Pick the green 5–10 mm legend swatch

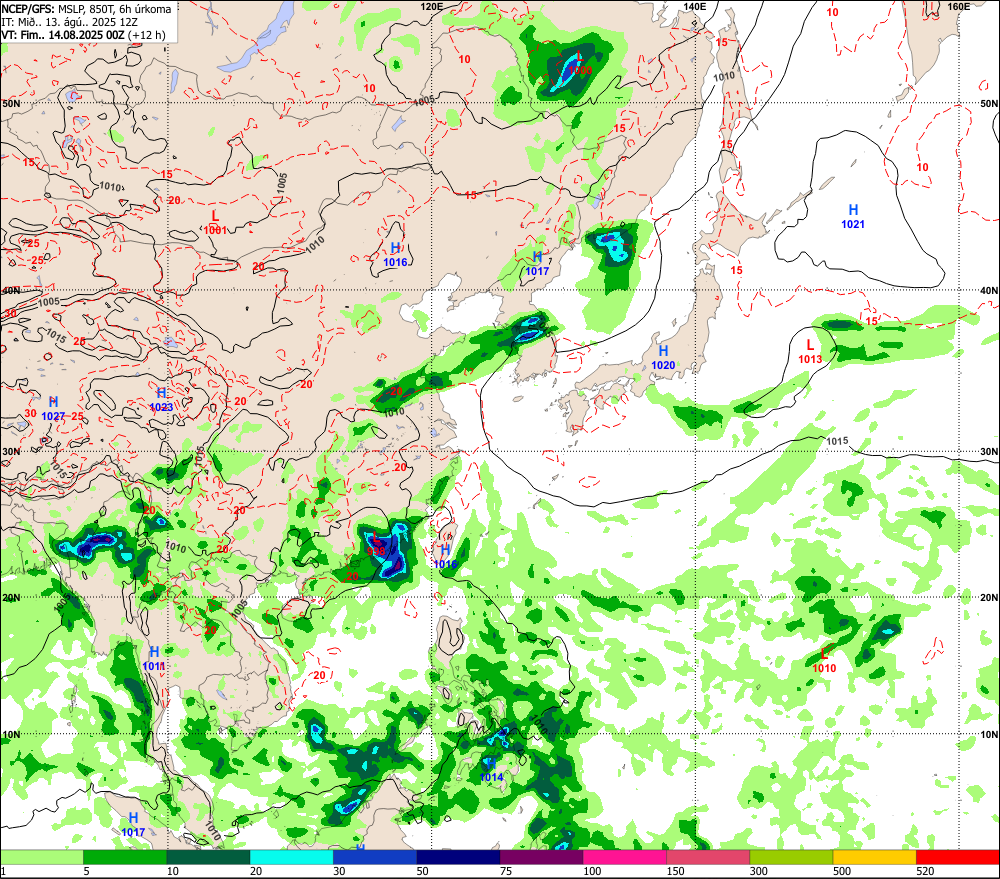tap(125, 857)
